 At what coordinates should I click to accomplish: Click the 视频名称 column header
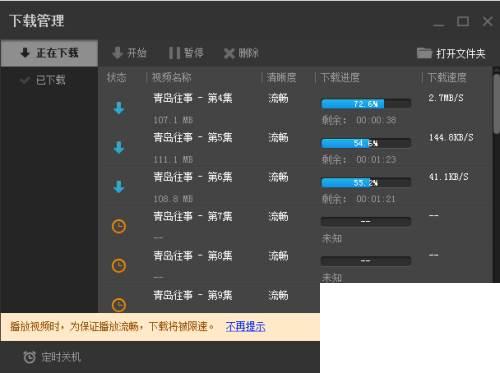(x=171, y=77)
